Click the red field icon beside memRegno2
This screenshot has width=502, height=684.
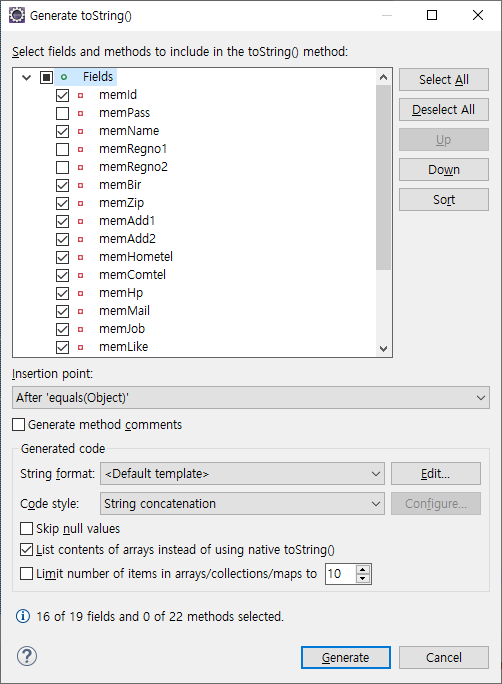click(x=80, y=167)
